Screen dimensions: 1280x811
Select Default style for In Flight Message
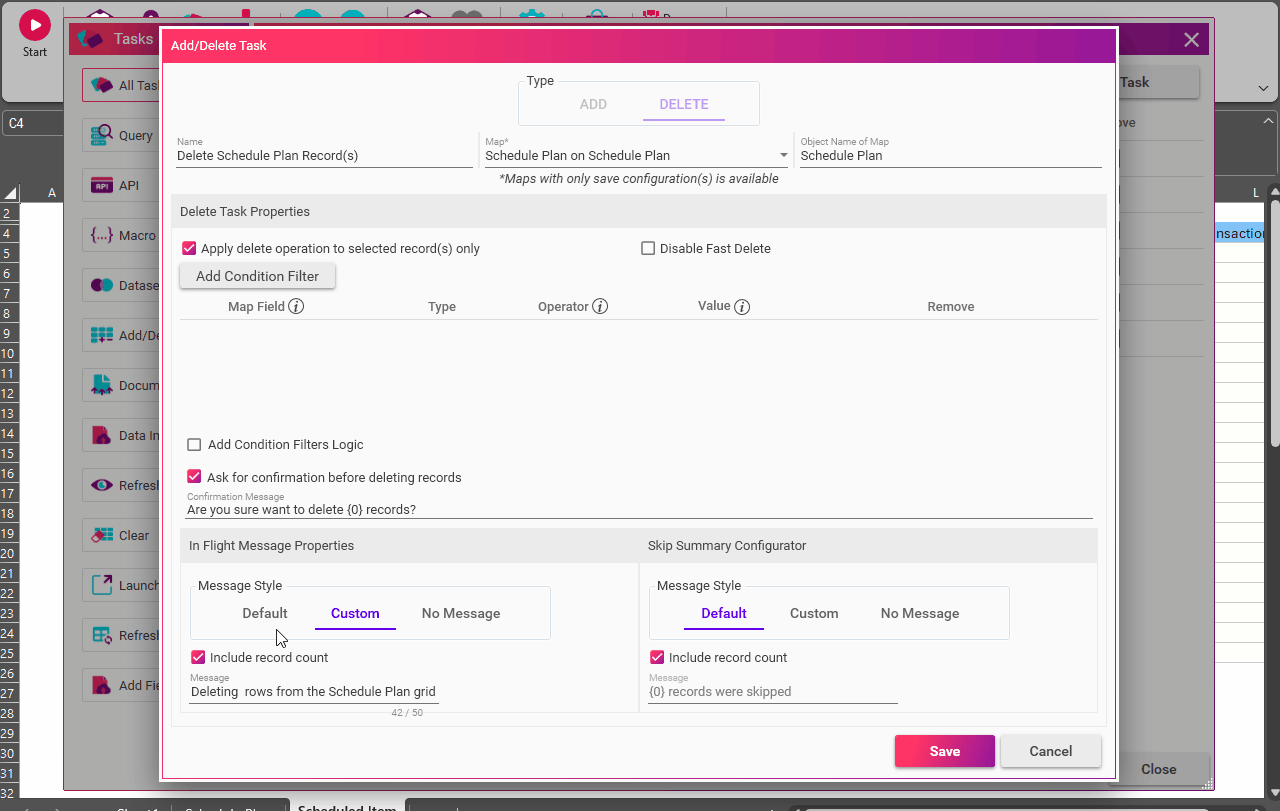265,613
